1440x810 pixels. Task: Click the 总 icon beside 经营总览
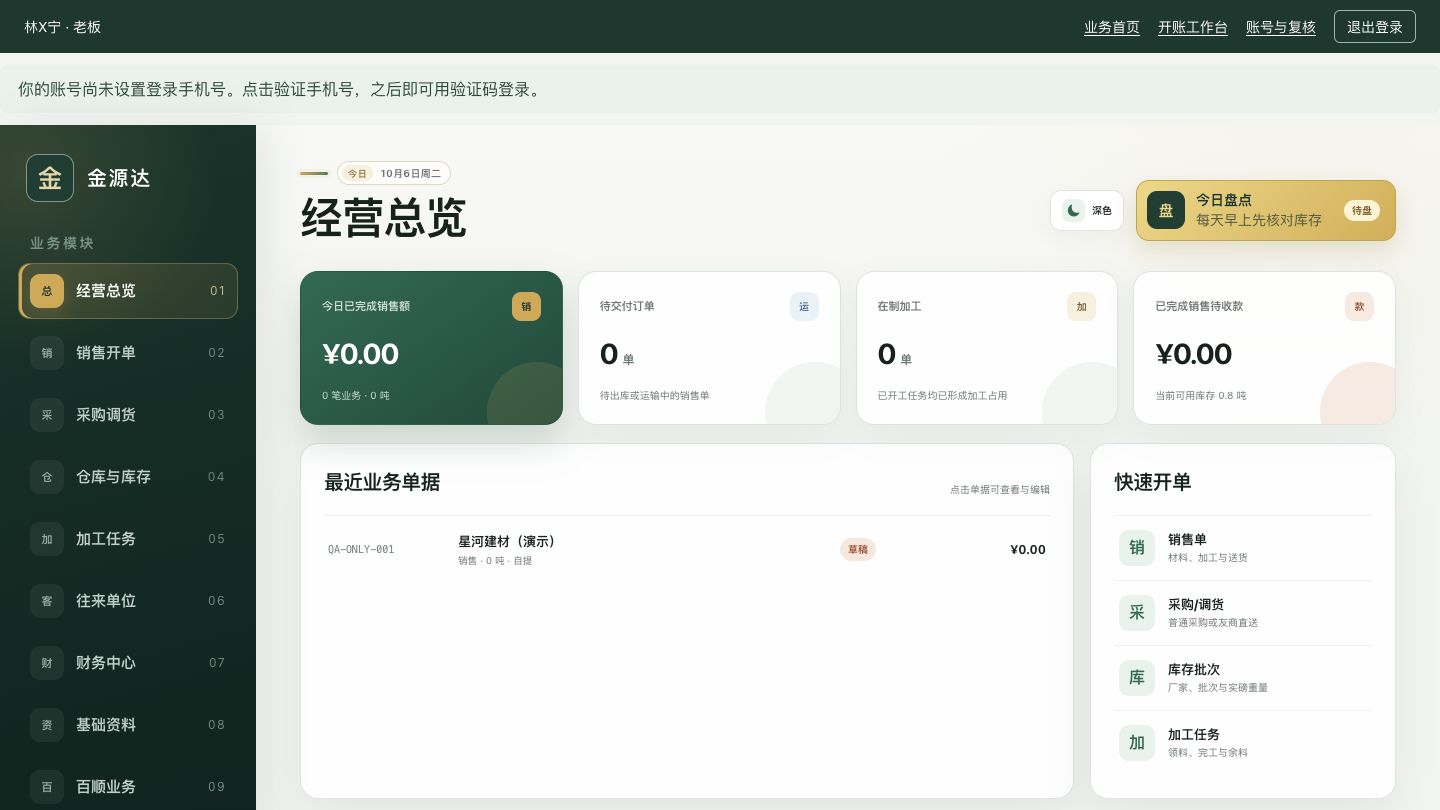point(47,291)
